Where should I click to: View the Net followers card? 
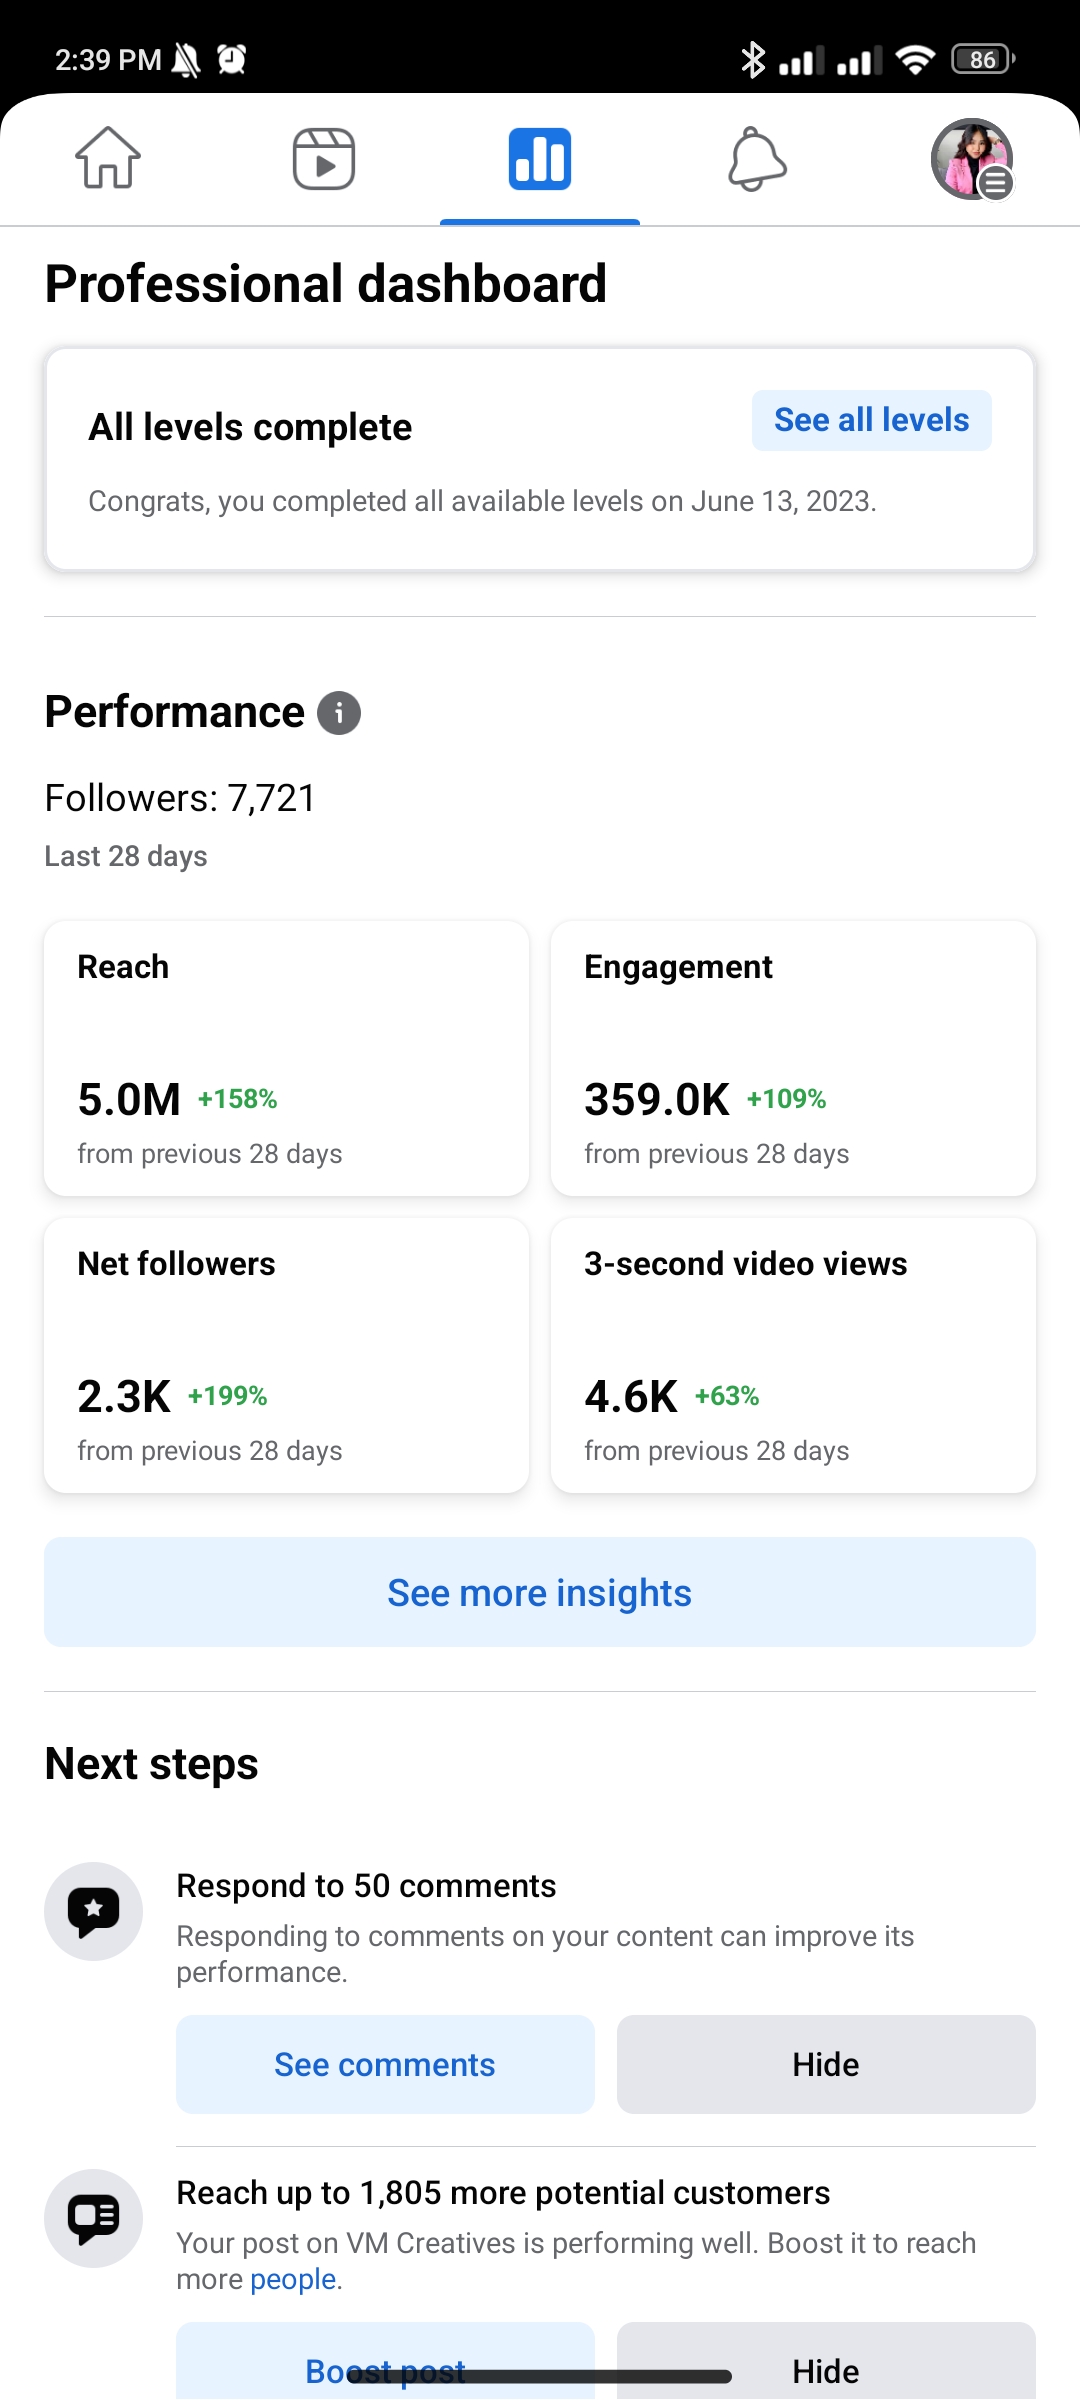(286, 1355)
